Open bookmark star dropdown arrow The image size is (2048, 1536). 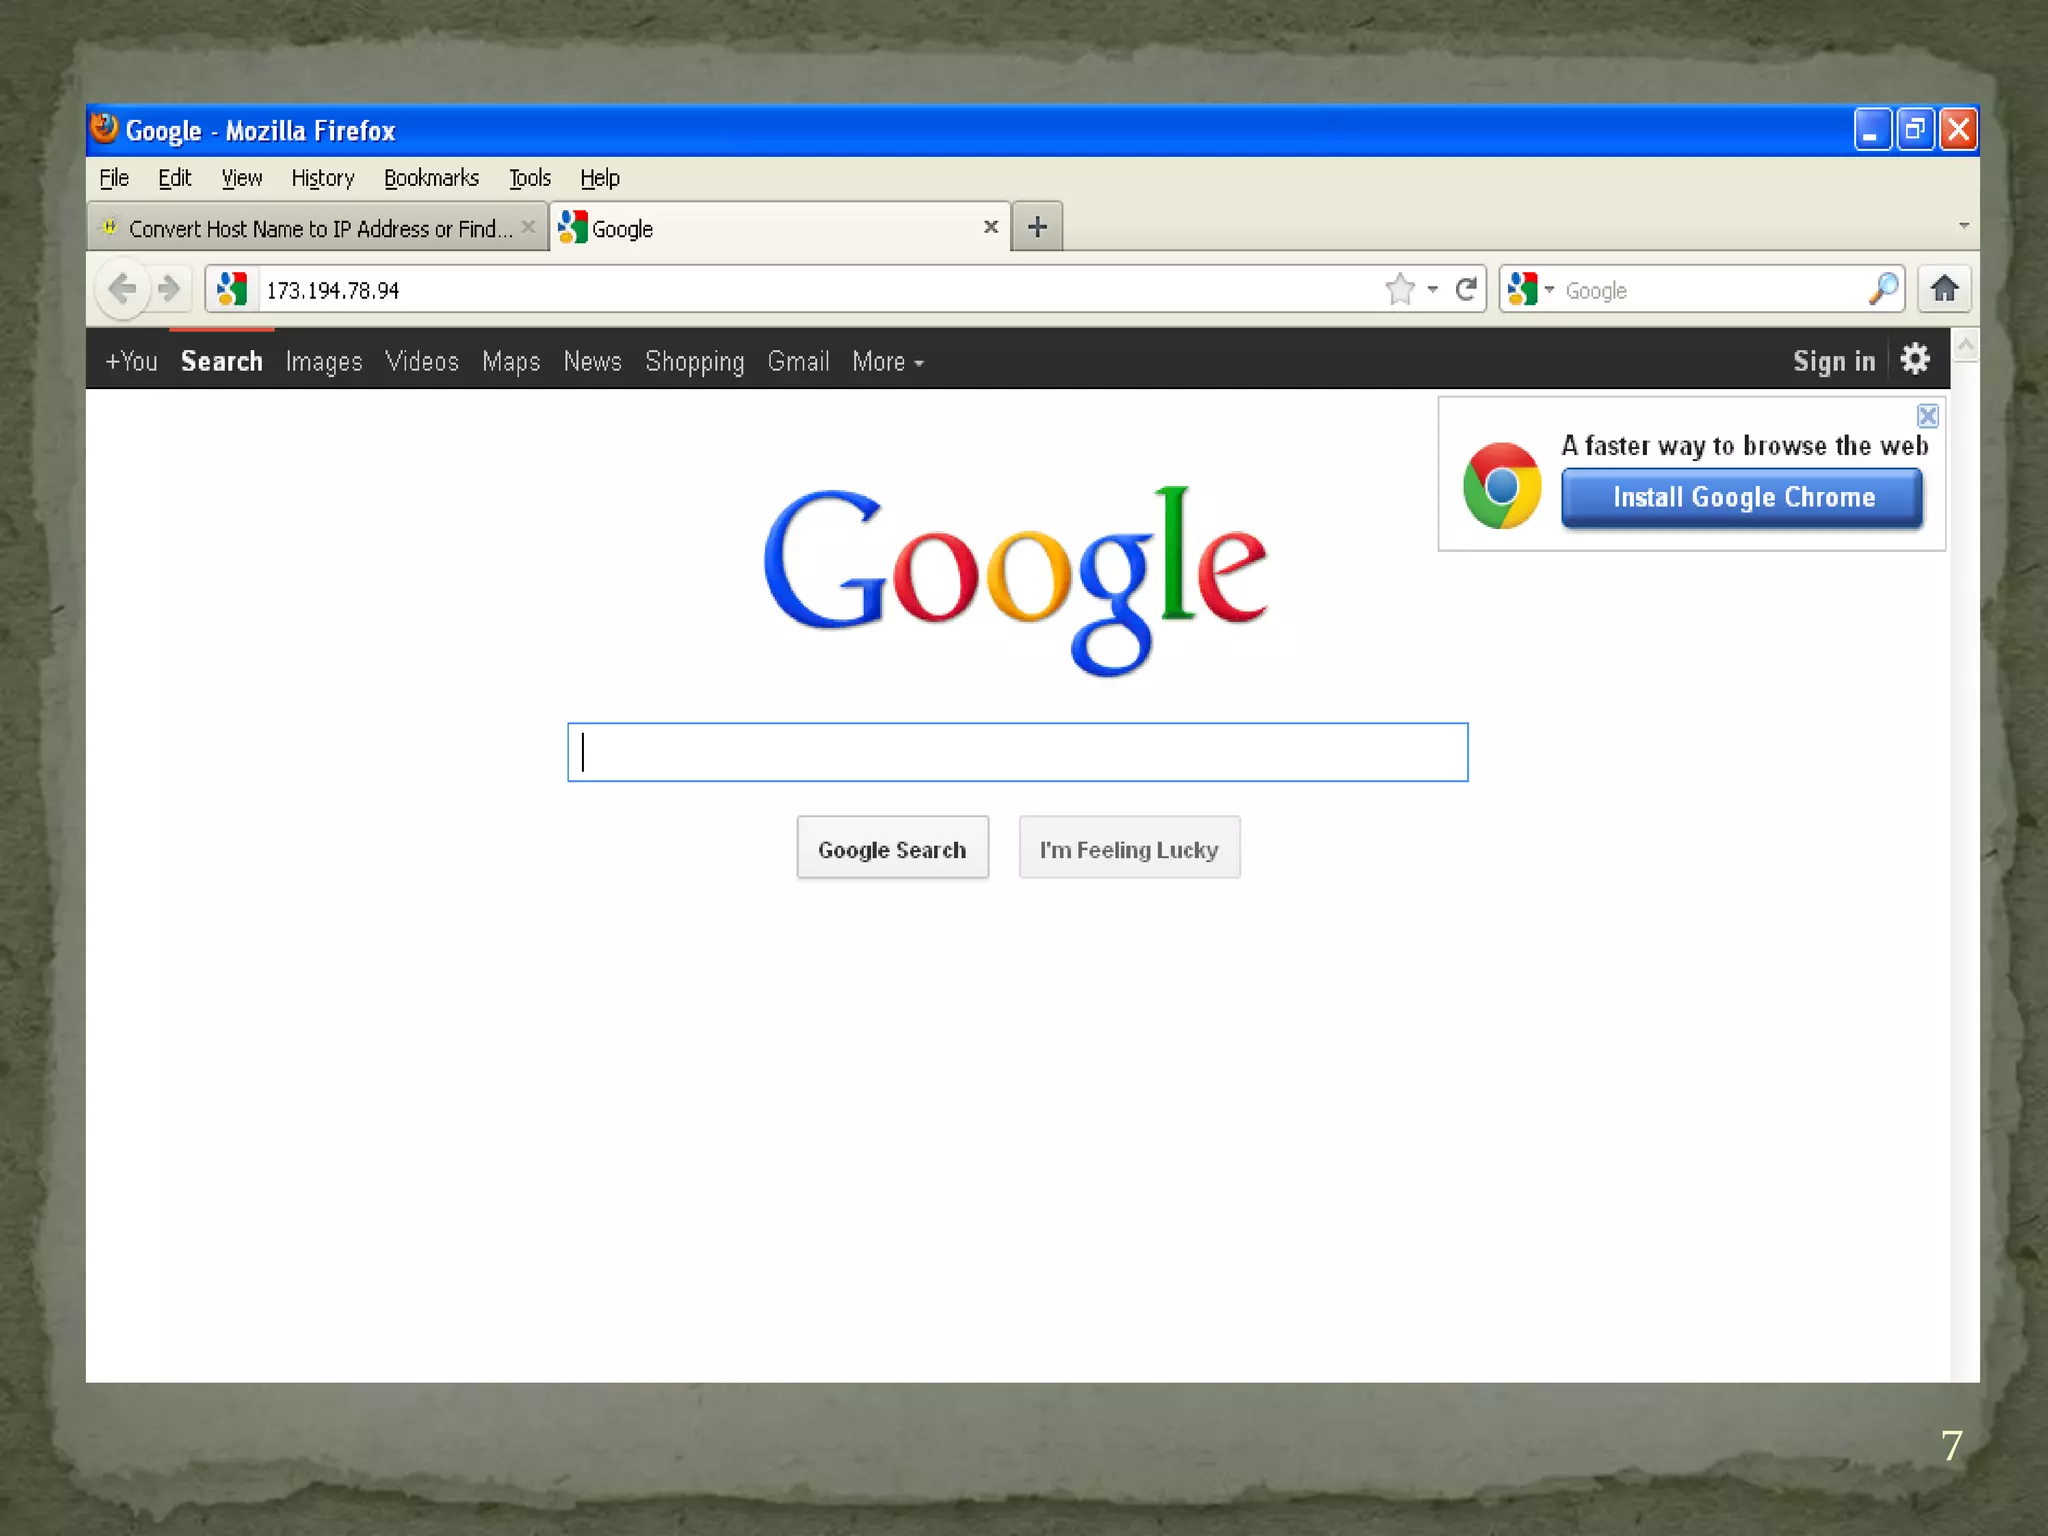point(1433,289)
